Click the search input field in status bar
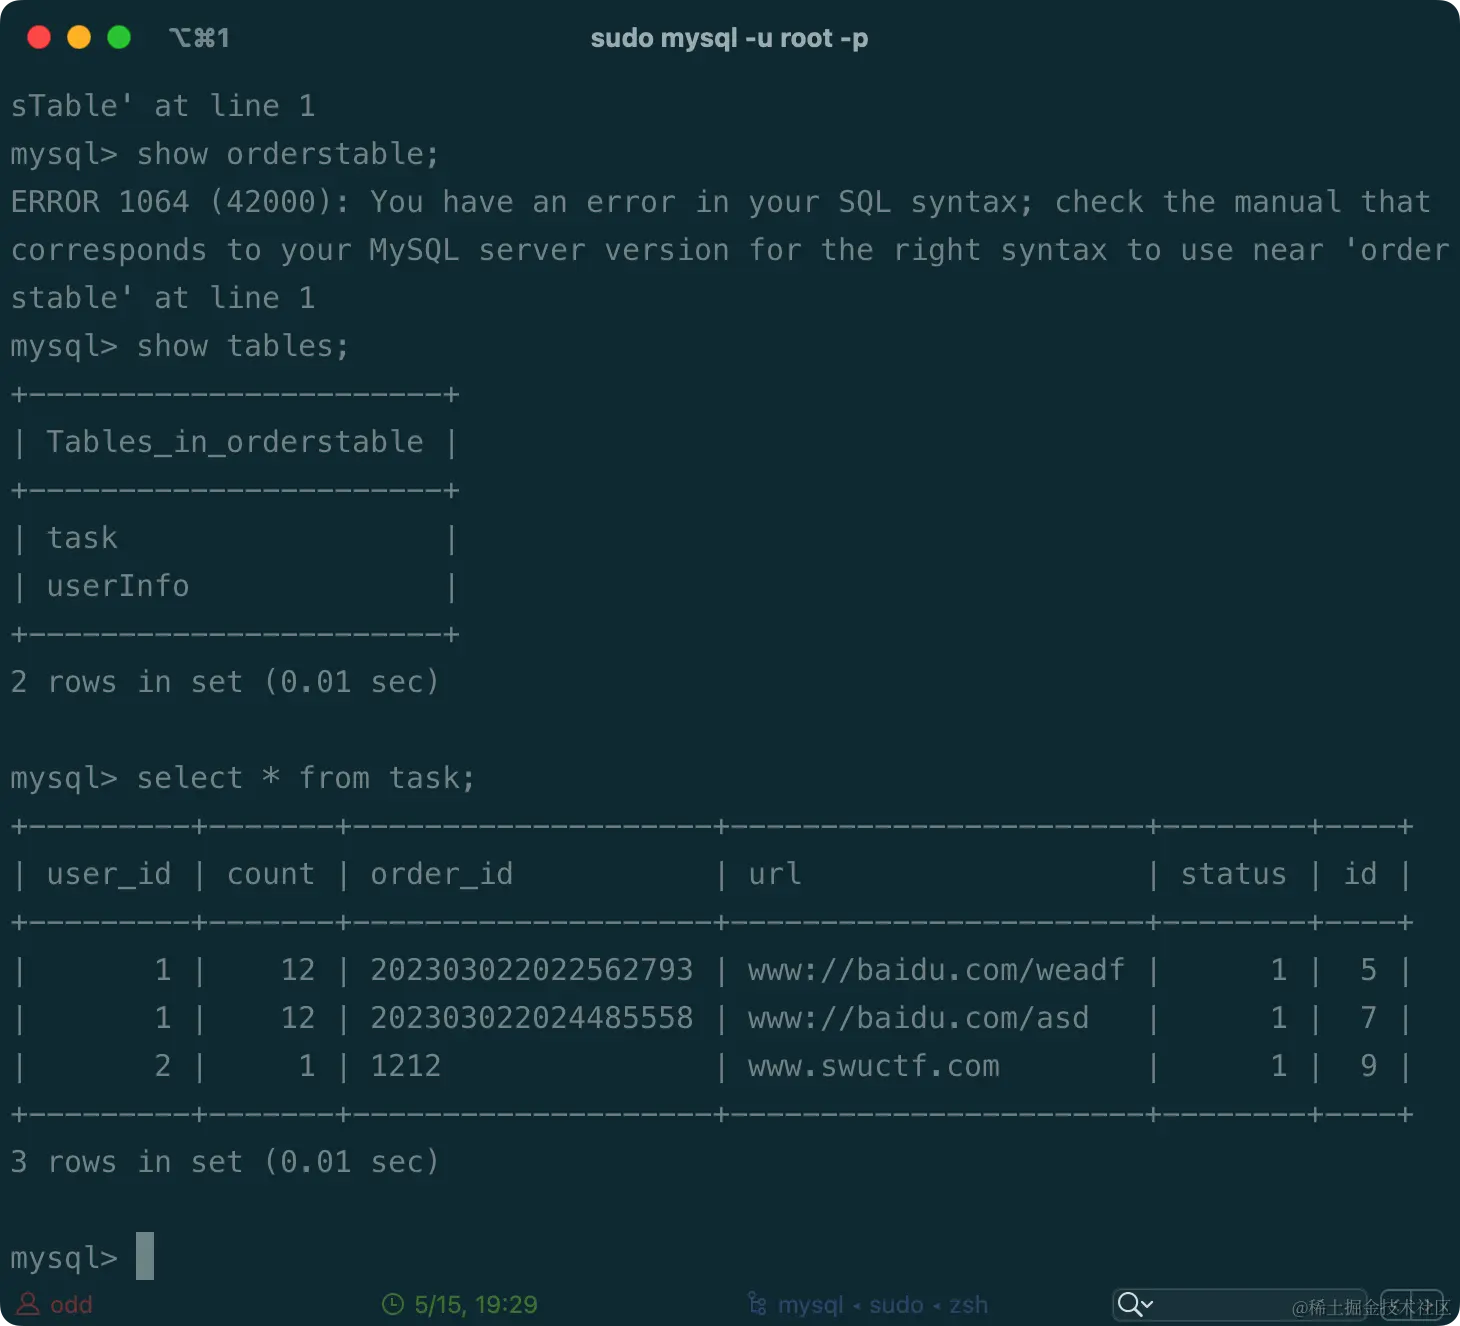The height and width of the screenshot is (1326, 1460). click(1250, 1304)
